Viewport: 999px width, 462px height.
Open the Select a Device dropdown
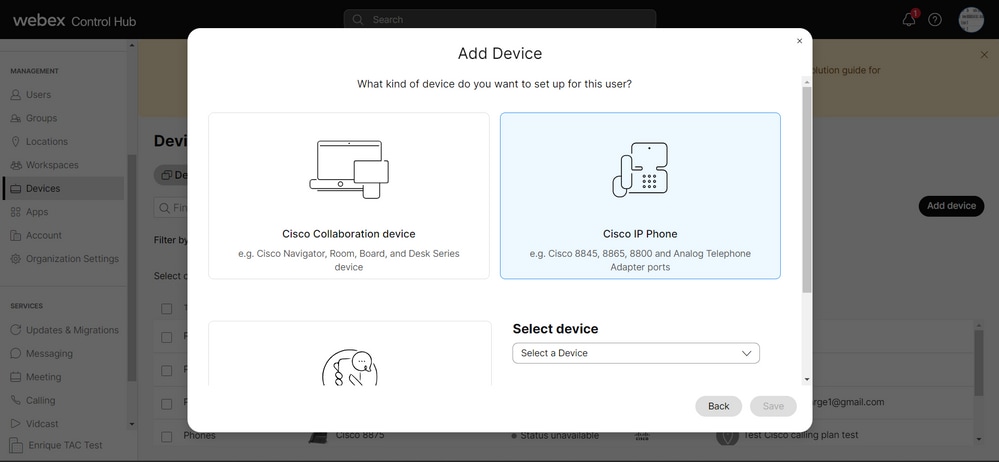pyautogui.click(x=636, y=353)
